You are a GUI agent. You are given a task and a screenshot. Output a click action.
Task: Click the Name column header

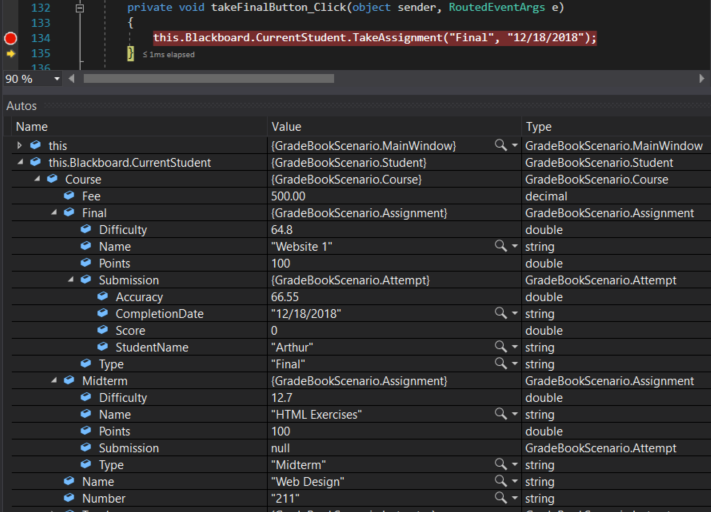click(x=139, y=127)
